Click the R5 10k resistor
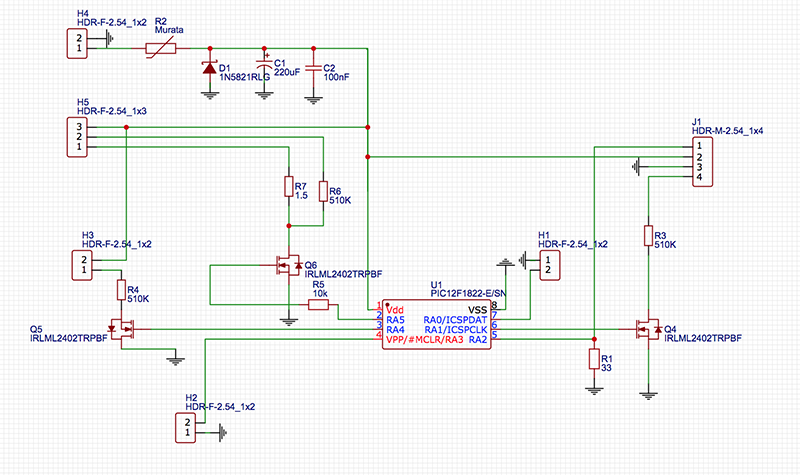800x475 pixels. click(319, 305)
